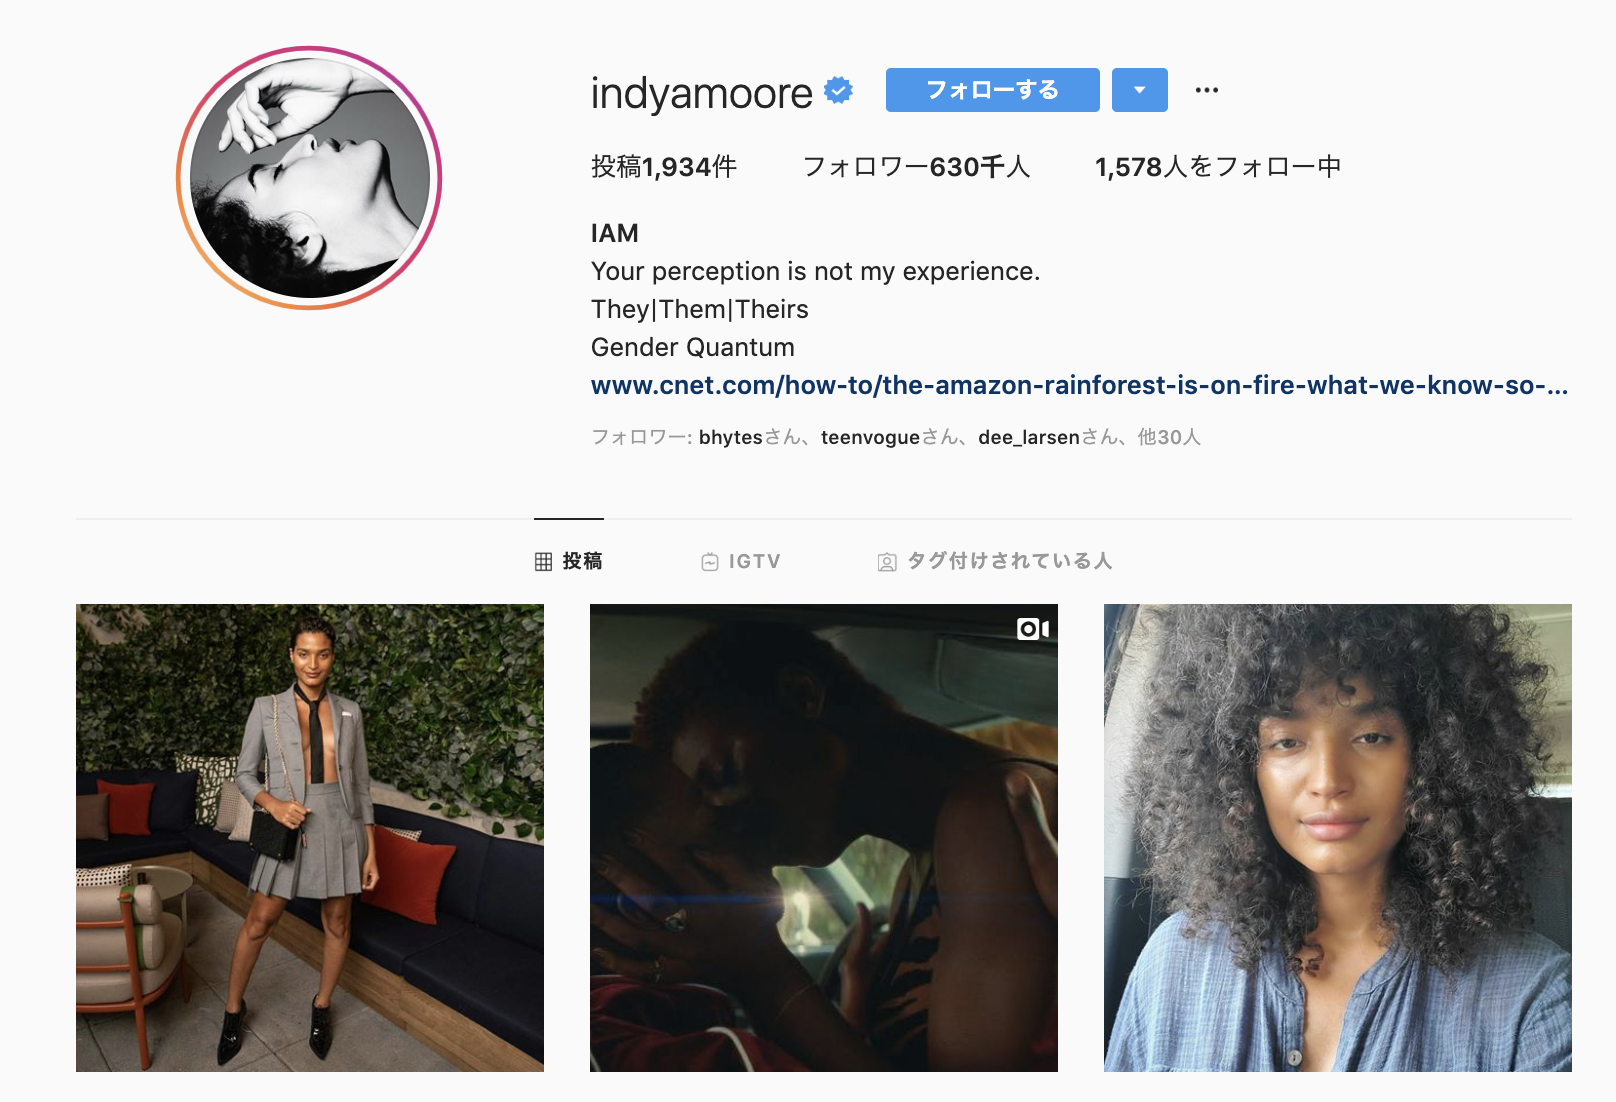Select the 投稿 posts tab

pyautogui.click(x=569, y=562)
